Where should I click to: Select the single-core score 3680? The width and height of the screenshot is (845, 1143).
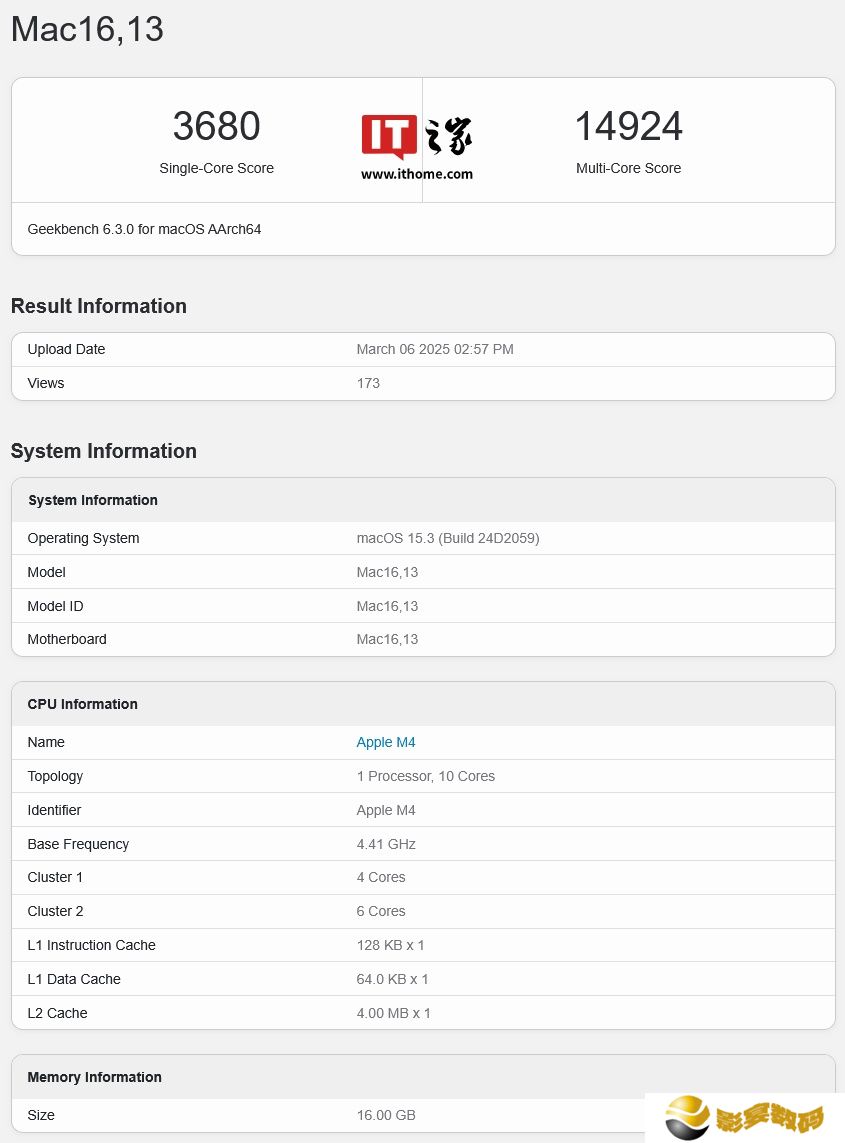217,126
